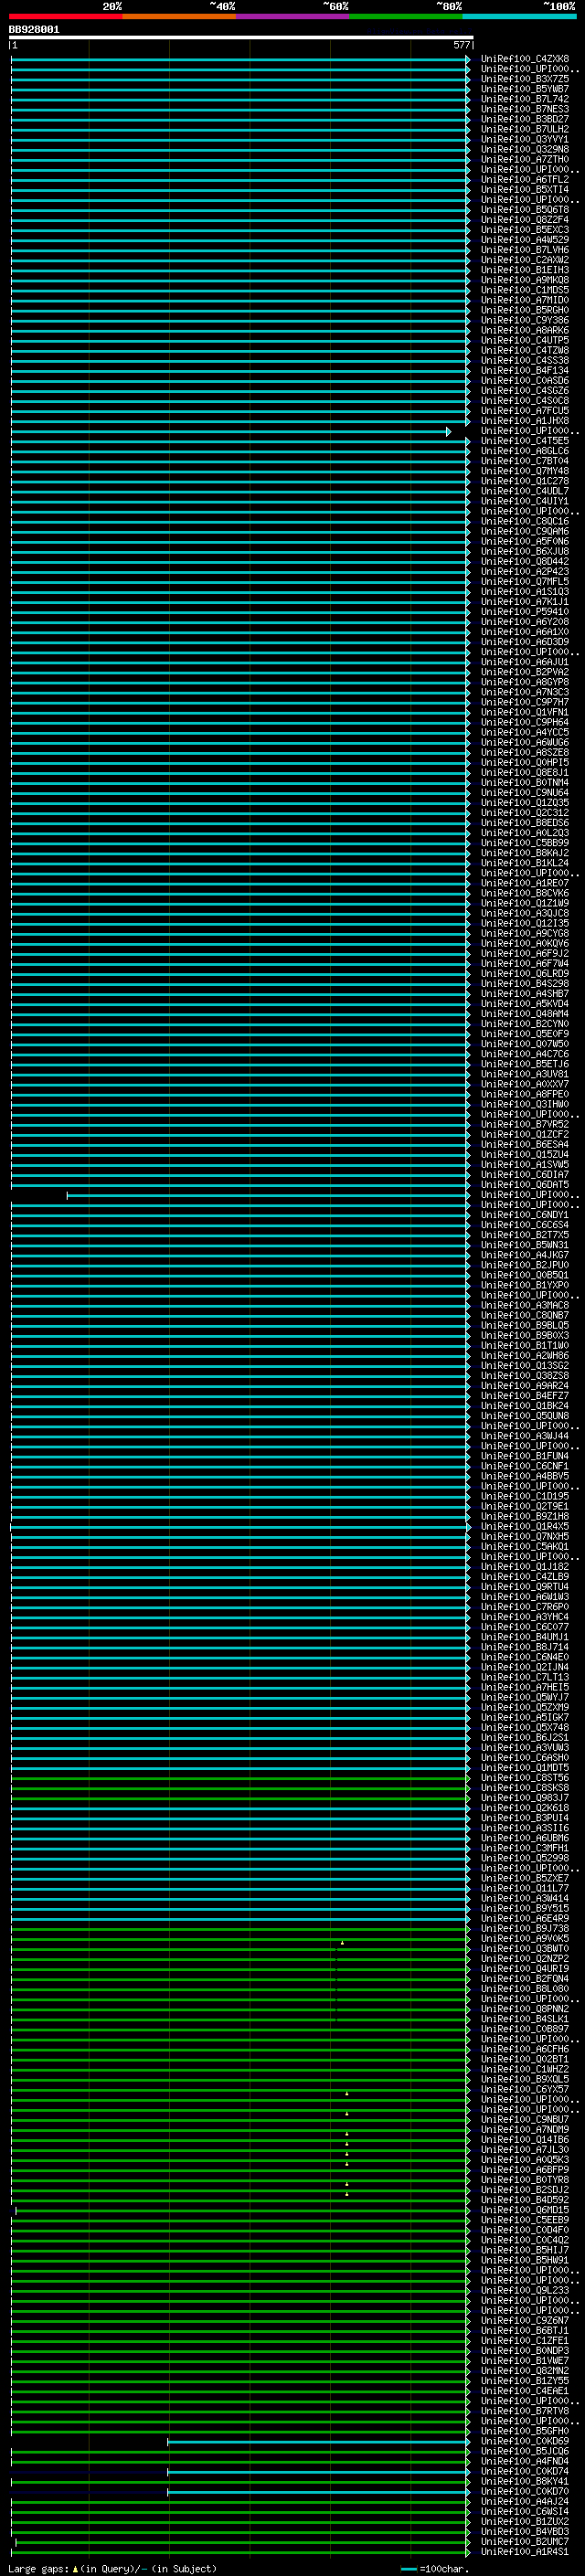Click the short cyan bar for UniRef100_C0KD70
Viewport: 585px width, 2576px height.
[318, 2491]
